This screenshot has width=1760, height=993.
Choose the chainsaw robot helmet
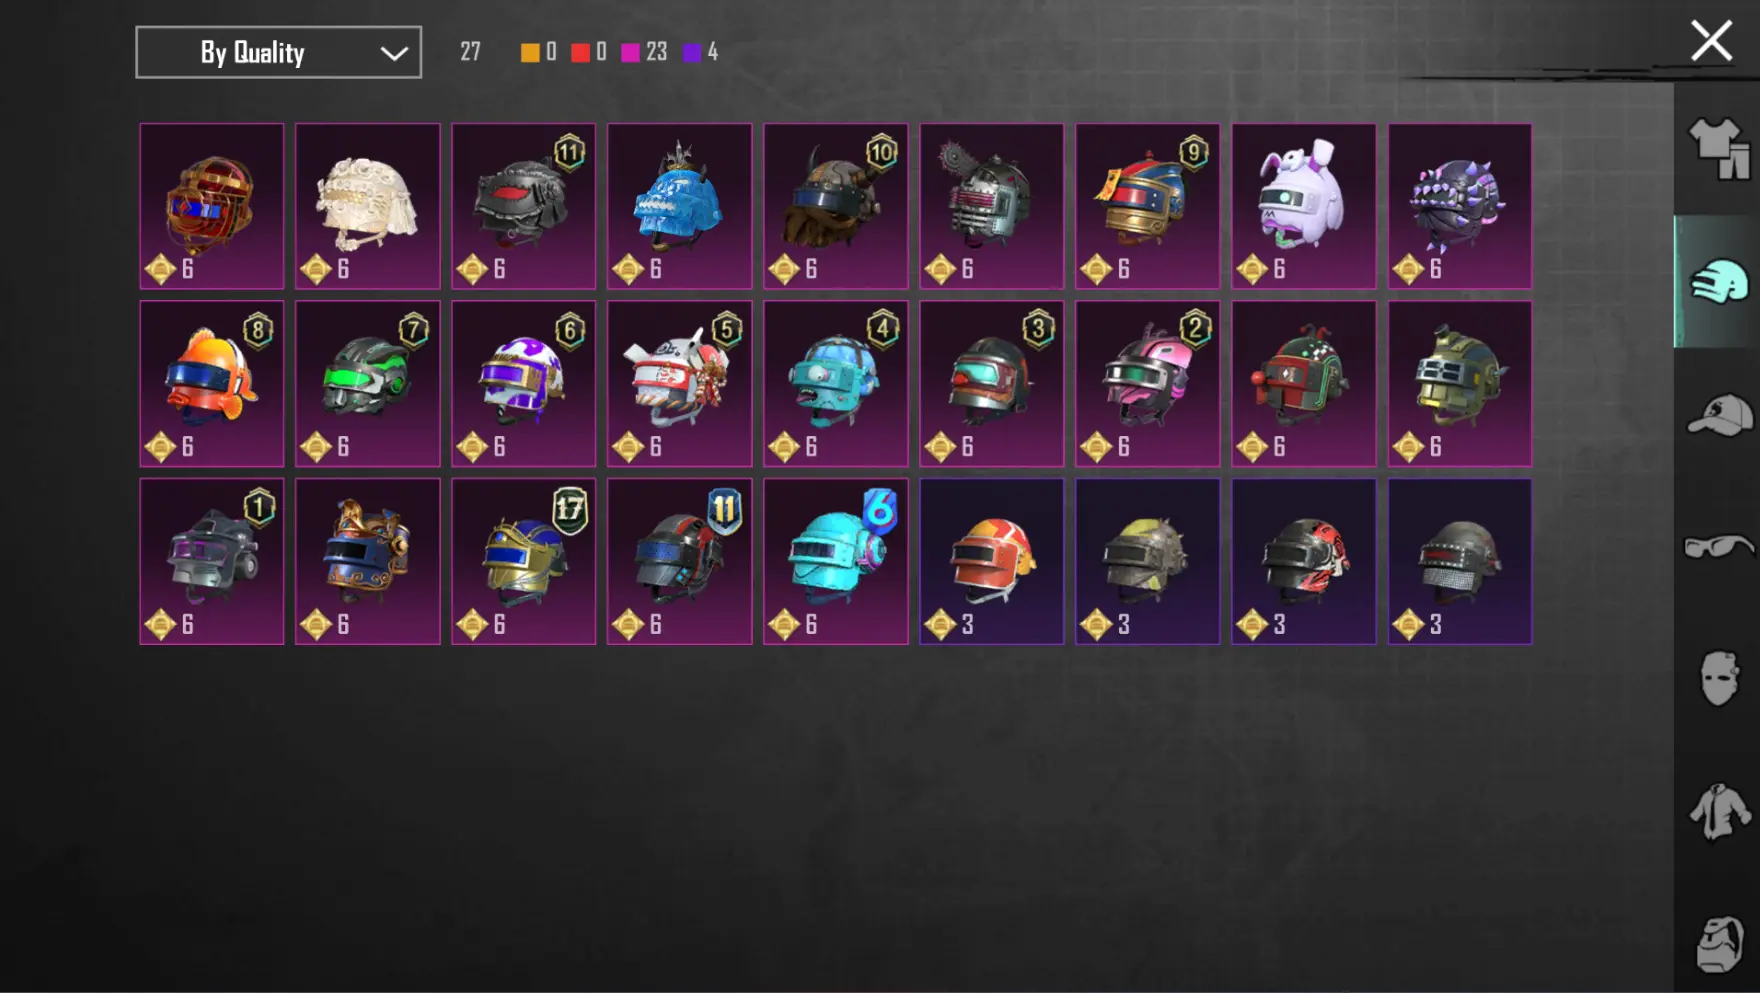(991, 206)
